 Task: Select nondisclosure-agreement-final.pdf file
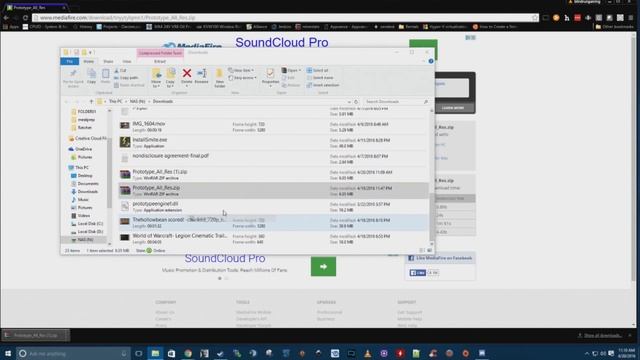pos(273,158)
